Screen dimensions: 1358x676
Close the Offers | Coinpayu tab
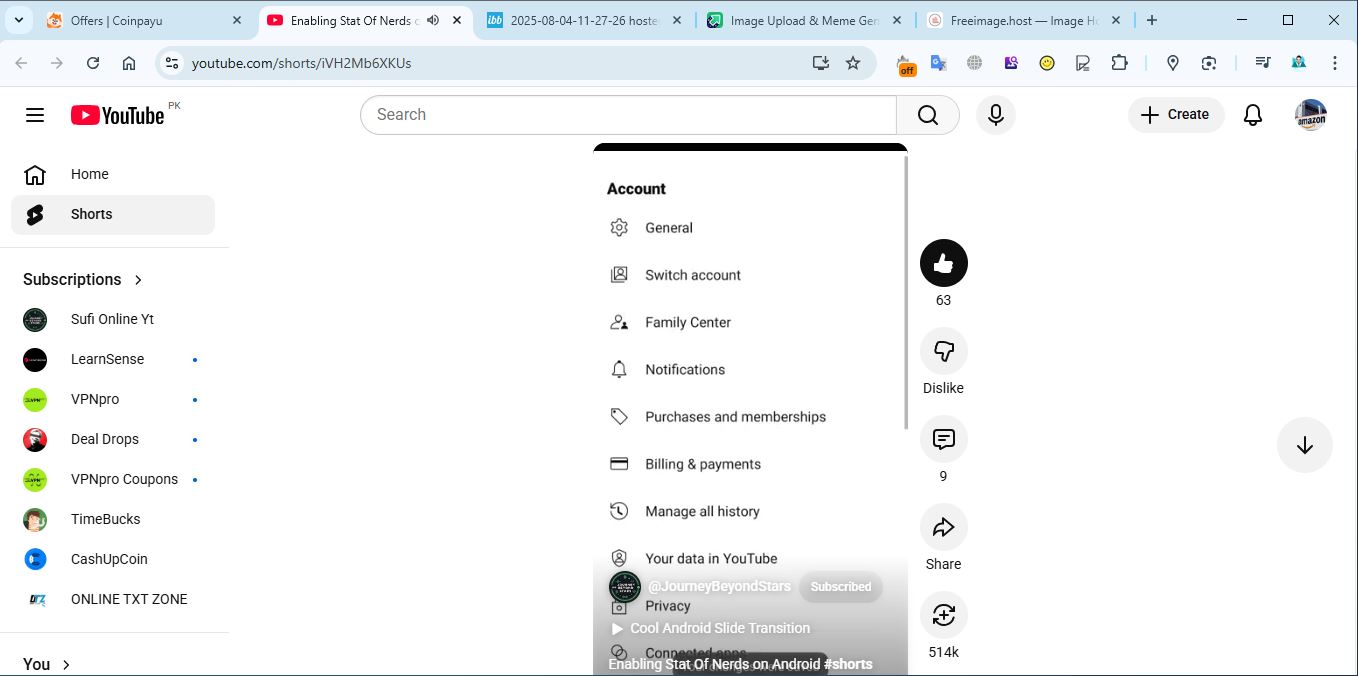[237, 20]
